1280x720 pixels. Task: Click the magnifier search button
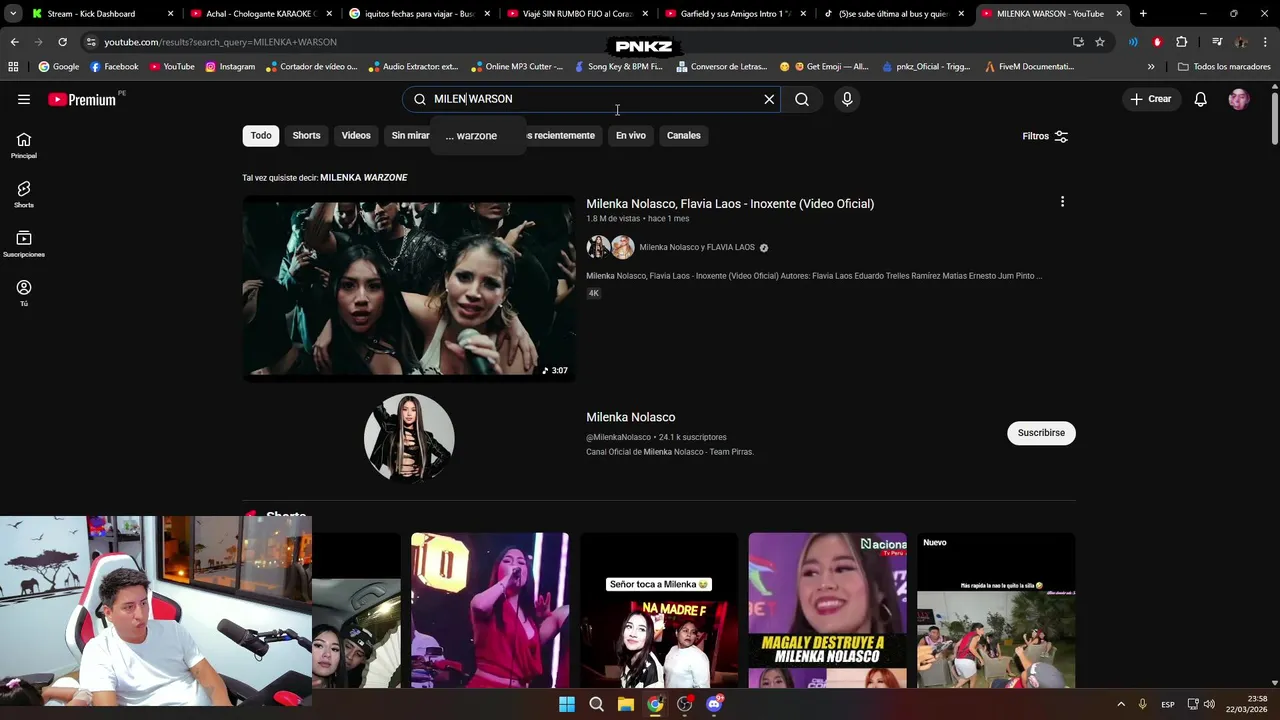802,99
